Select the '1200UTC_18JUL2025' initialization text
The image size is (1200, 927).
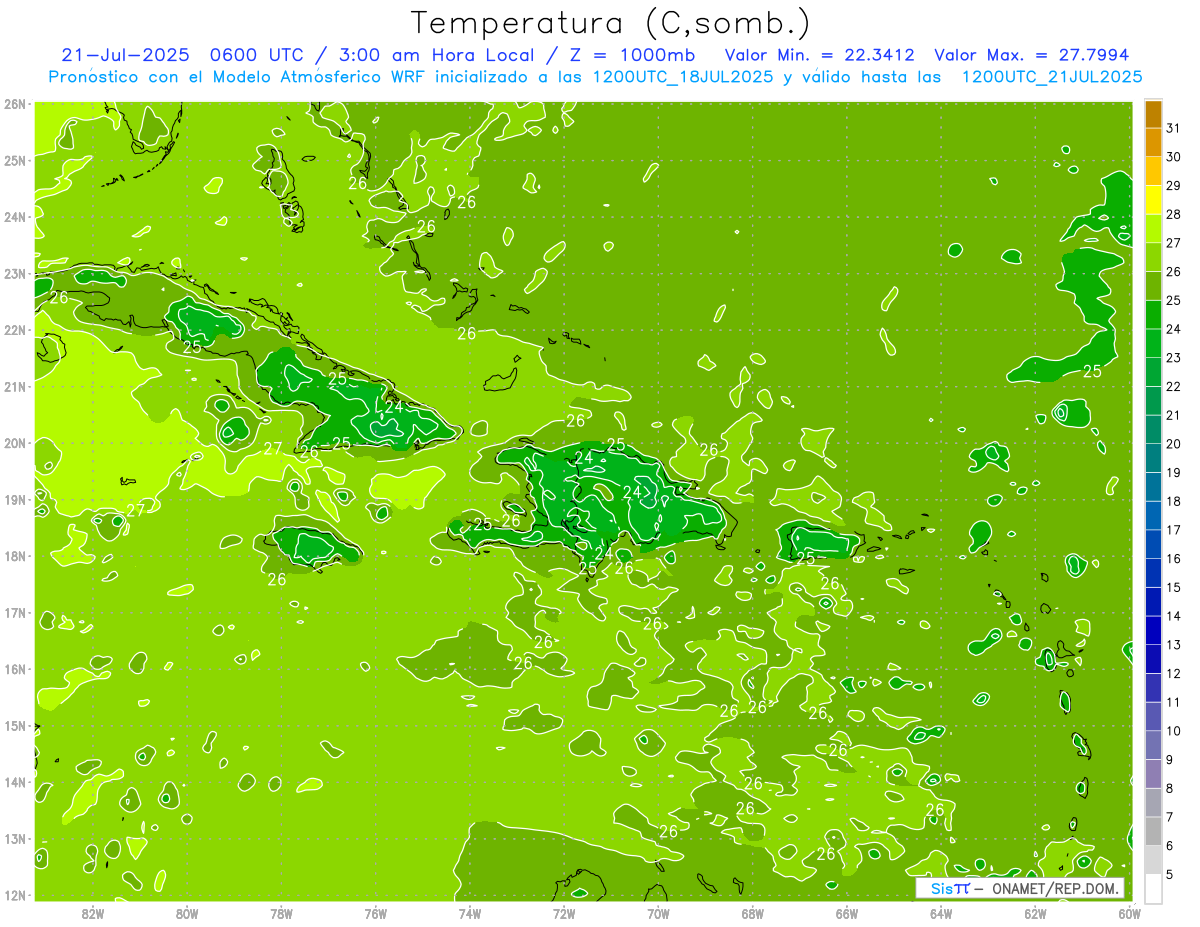point(684,77)
